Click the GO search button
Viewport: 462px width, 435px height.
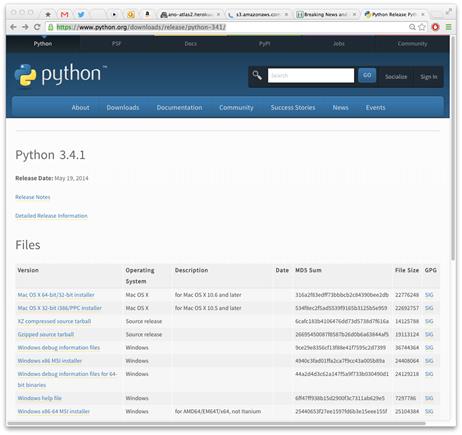(367, 75)
